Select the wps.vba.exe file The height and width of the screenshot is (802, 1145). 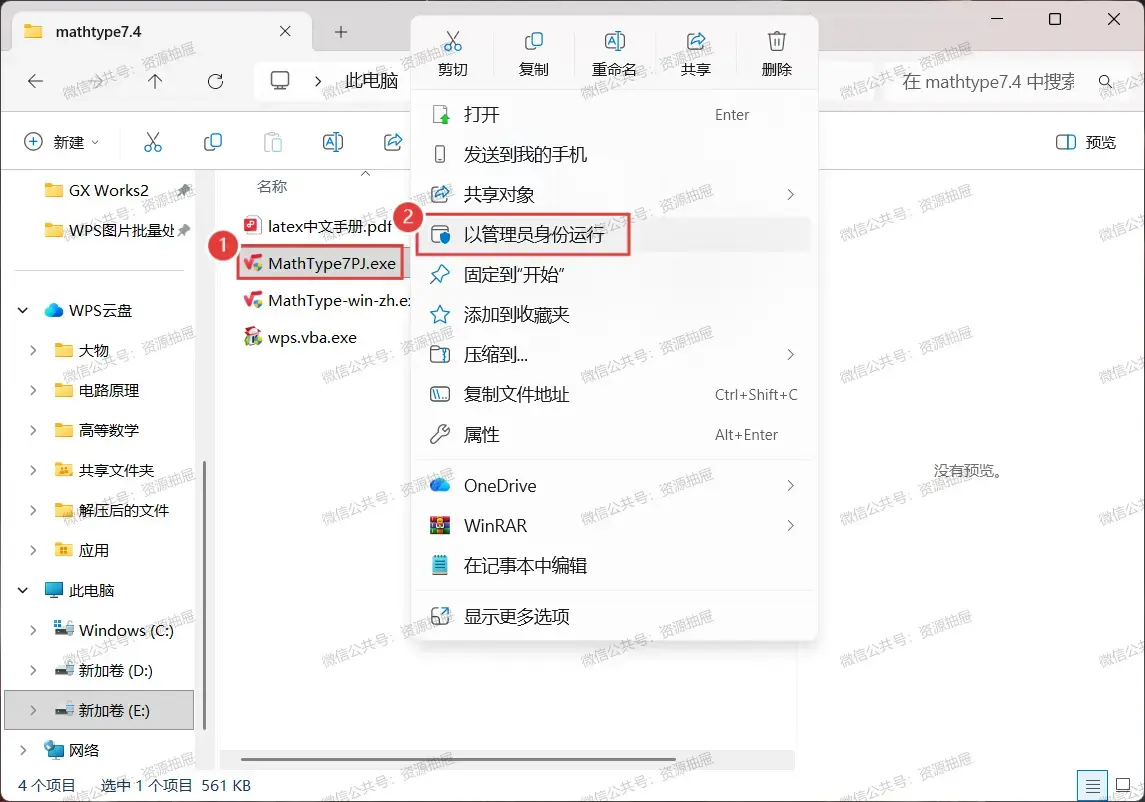300,337
